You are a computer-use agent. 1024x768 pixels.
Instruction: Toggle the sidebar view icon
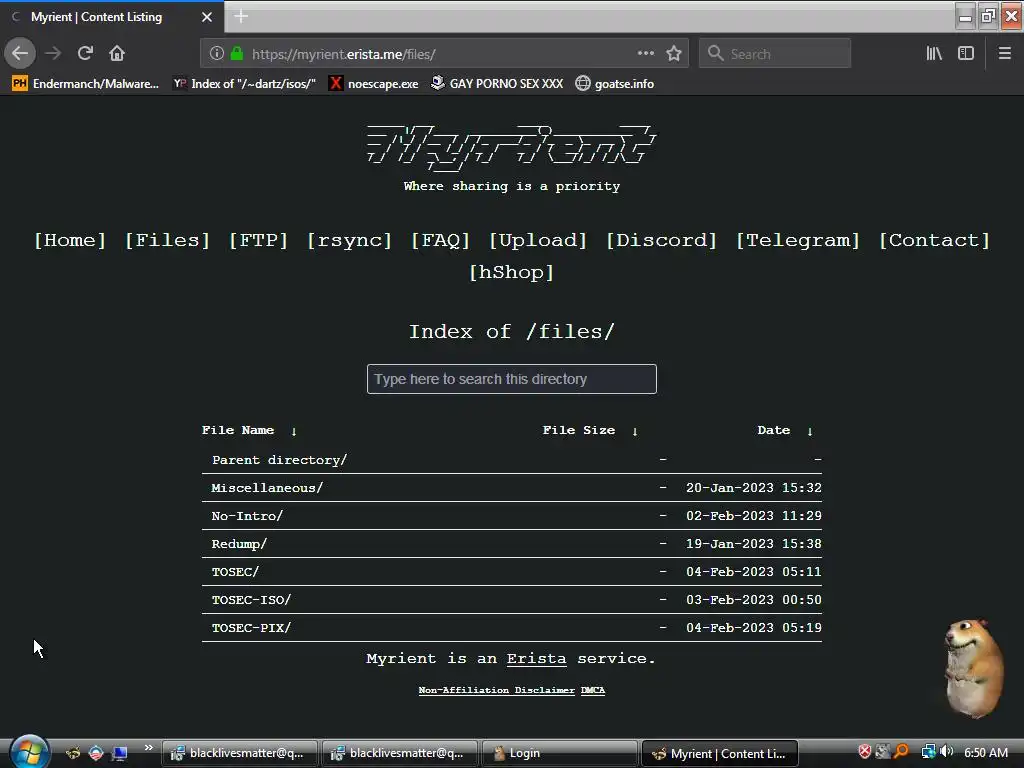tap(966, 54)
